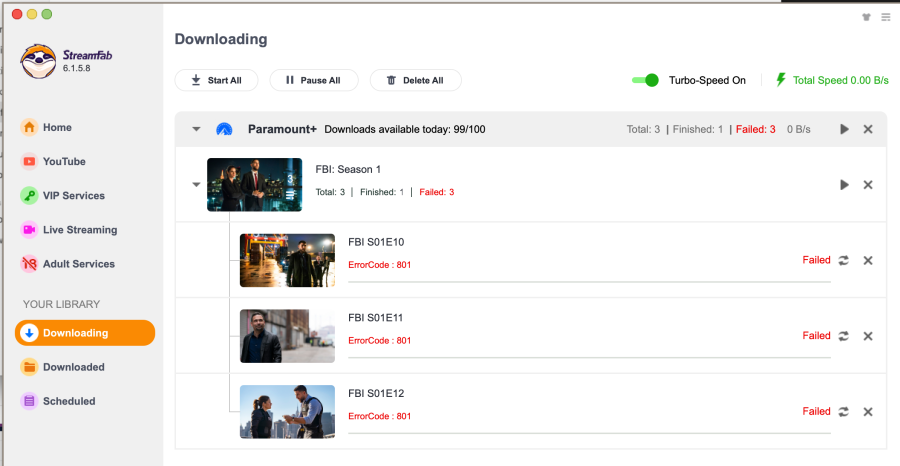The width and height of the screenshot is (900, 466).
Task: Click the Delete All button
Action: [416, 80]
